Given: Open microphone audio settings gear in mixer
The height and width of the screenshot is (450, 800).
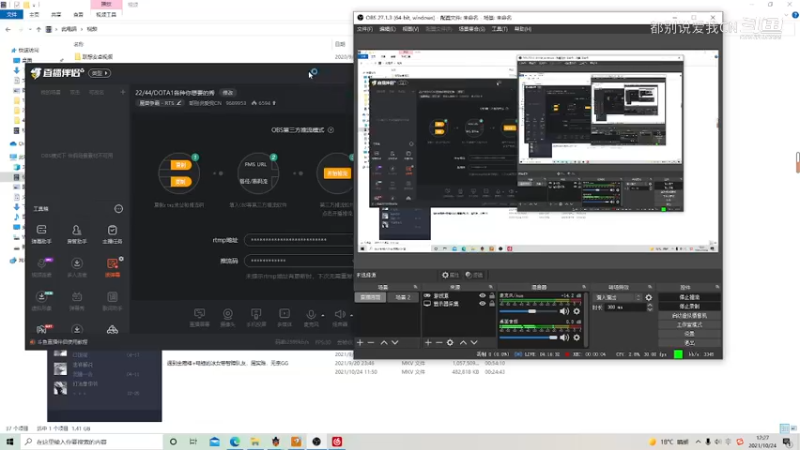Looking at the screenshot, I should (x=577, y=311).
